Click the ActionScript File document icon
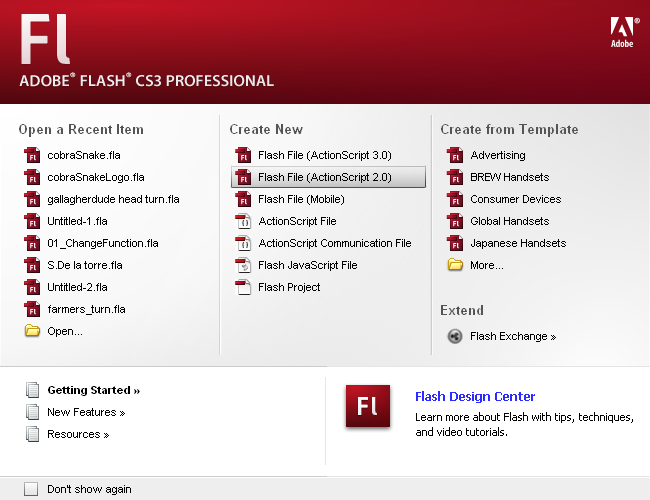 (x=242, y=221)
